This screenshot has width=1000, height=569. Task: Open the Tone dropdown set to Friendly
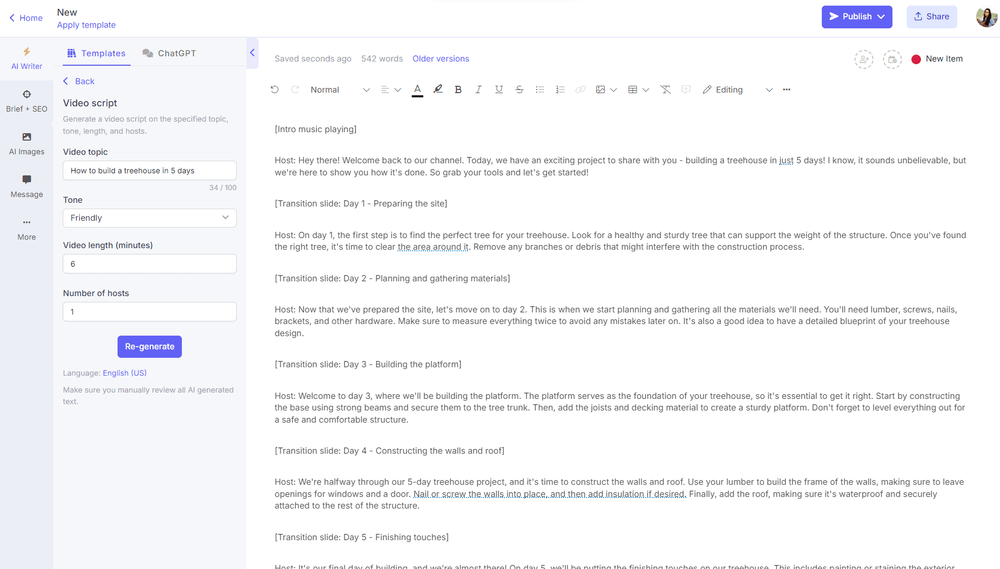point(149,218)
